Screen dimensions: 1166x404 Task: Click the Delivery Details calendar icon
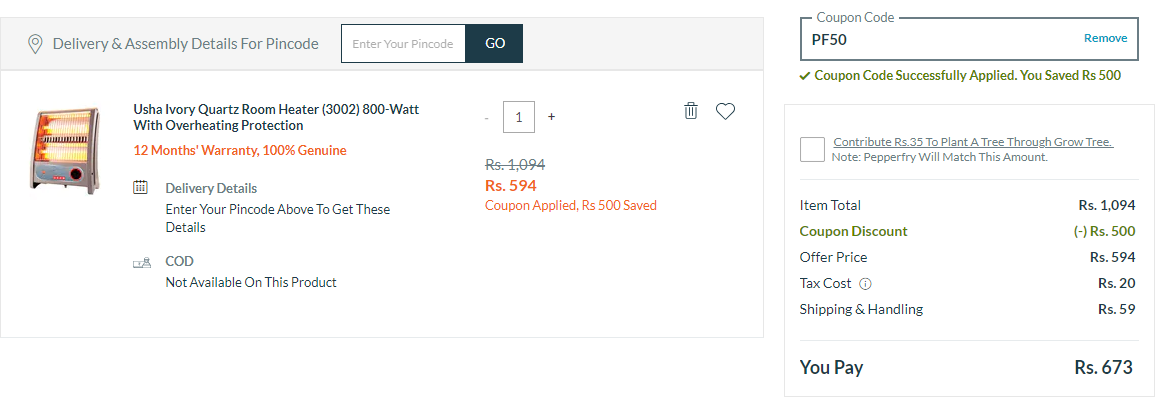coord(141,187)
